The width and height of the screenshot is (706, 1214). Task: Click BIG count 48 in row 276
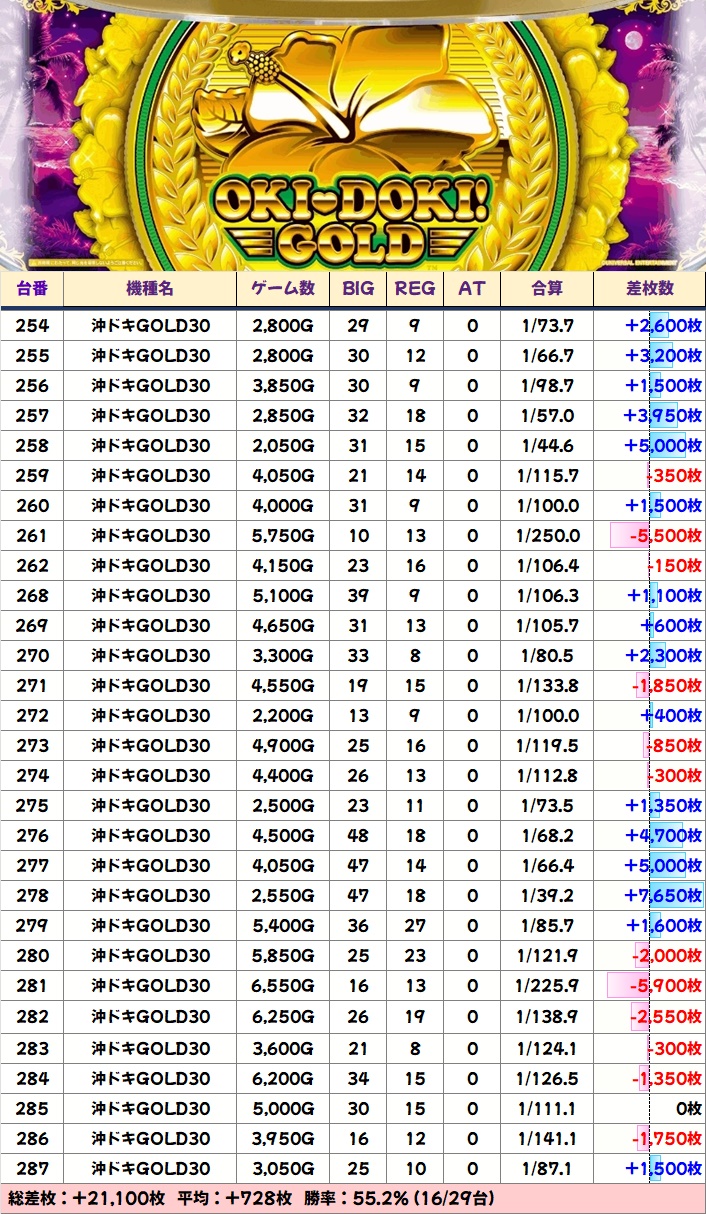point(358,836)
